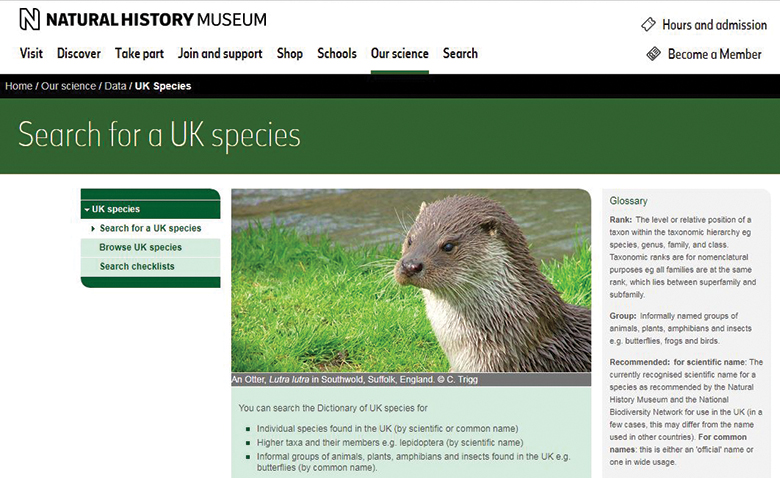Open the Search navigation item
The height and width of the screenshot is (478, 780).
pyautogui.click(x=460, y=54)
